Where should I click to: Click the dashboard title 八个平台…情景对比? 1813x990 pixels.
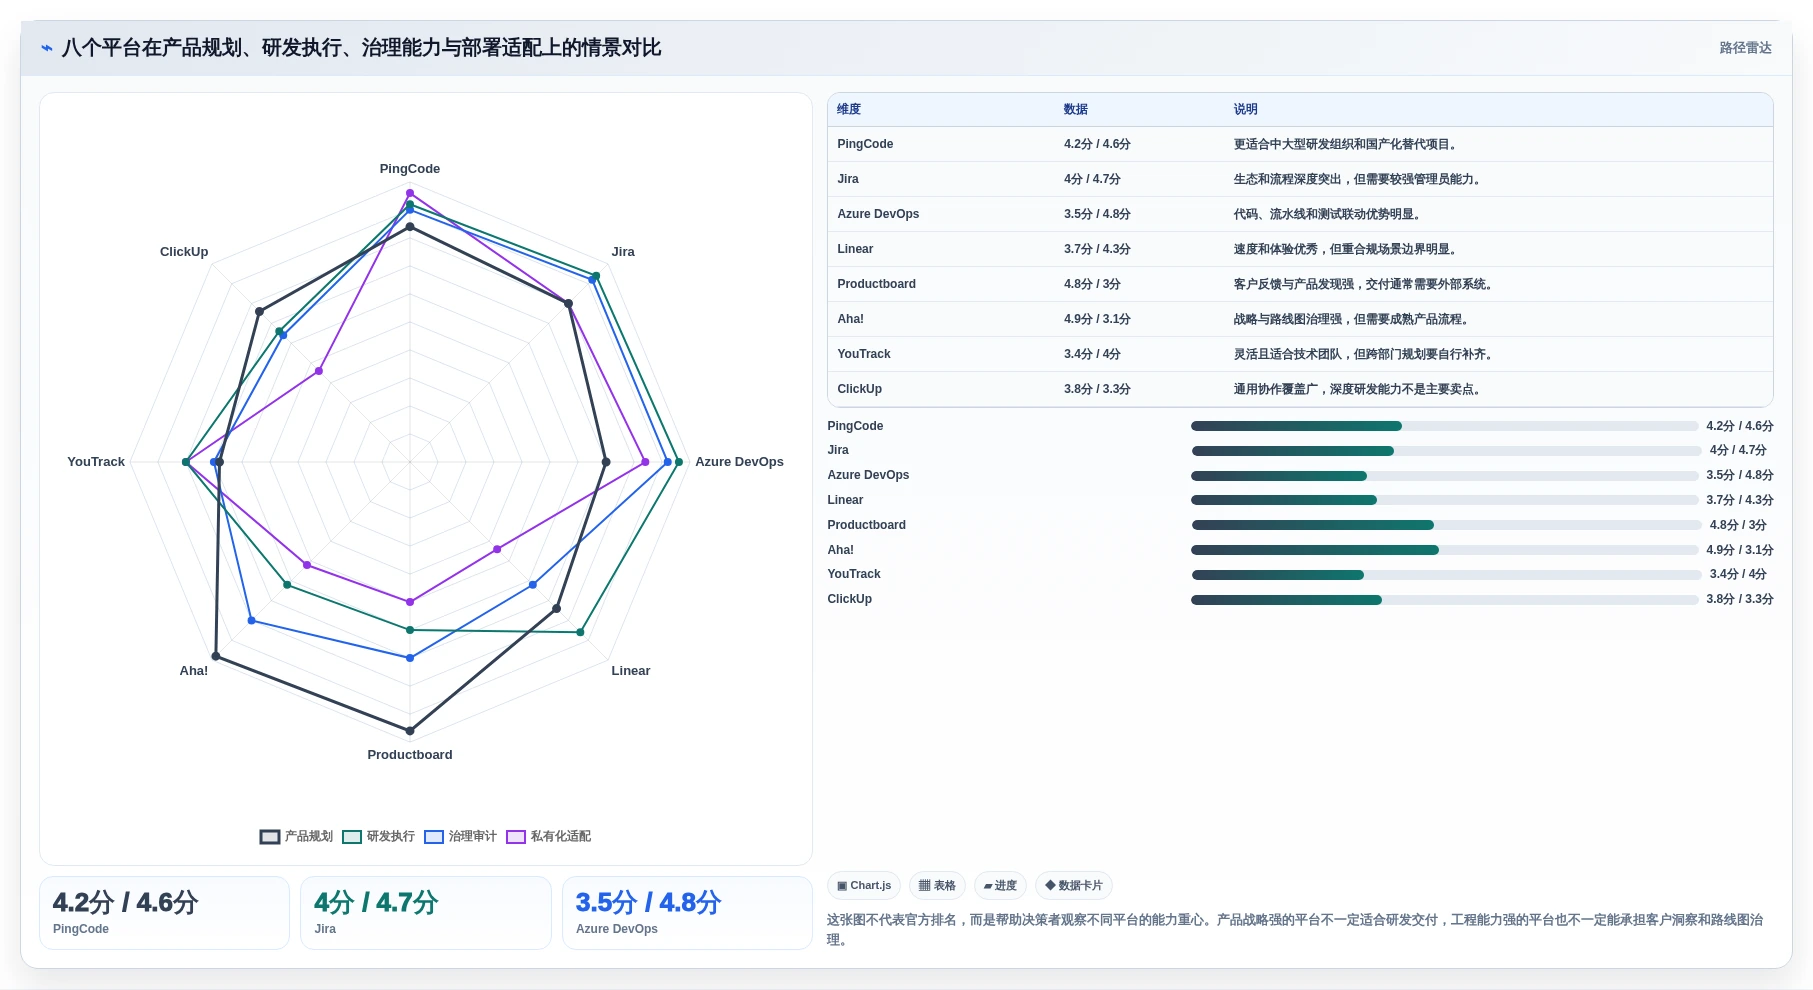coord(361,48)
